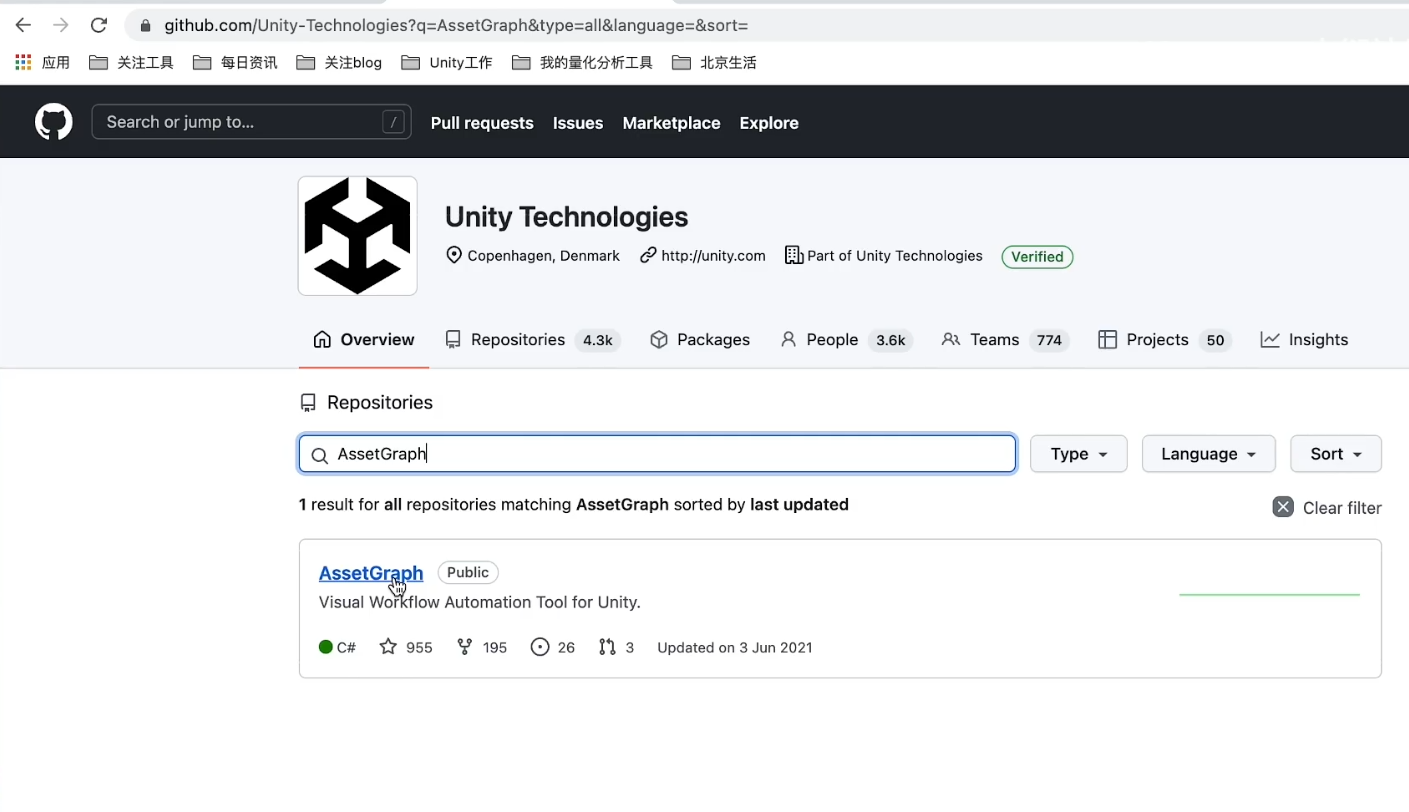Click the AssetGraph activity sparkline graph
This screenshot has height=812, width=1409.
[1269, 595]
